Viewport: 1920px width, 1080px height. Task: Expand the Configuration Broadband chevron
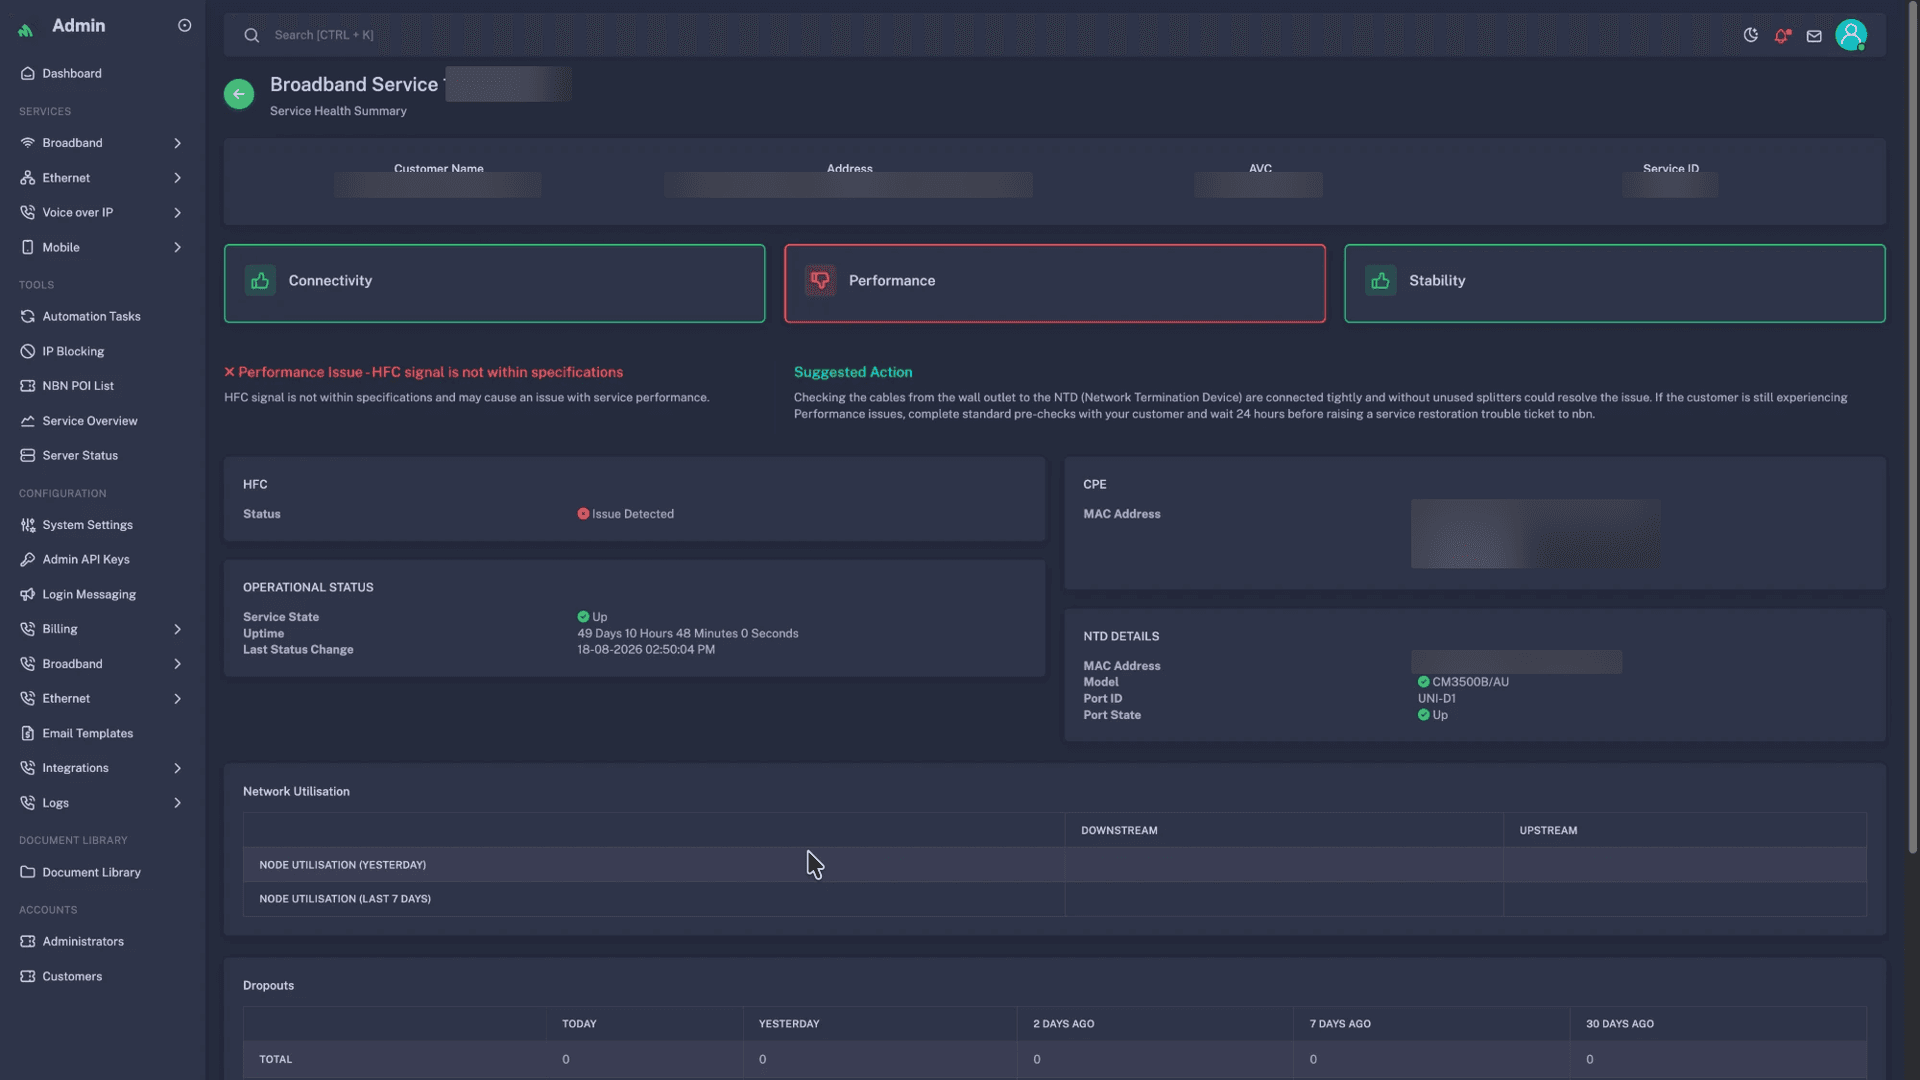[x=178, y=664]
